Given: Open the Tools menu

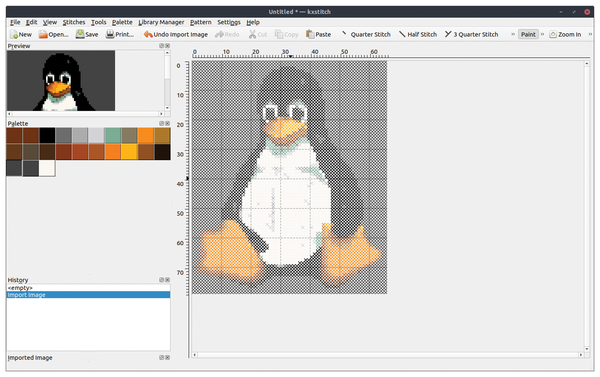Looking at the screenshot, I should coord(98,22).
